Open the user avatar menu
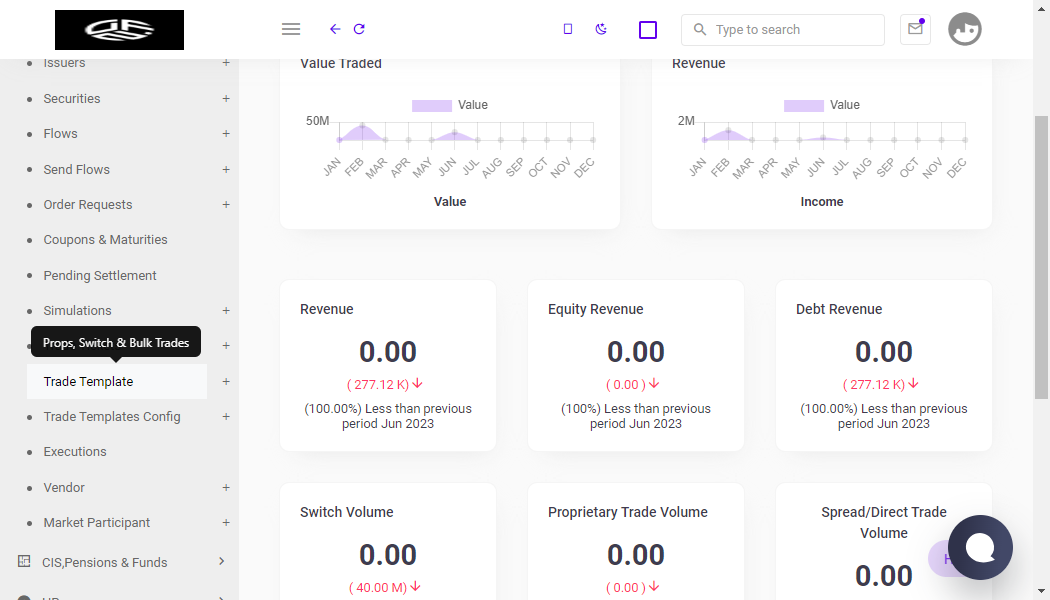 click(964, 29)
